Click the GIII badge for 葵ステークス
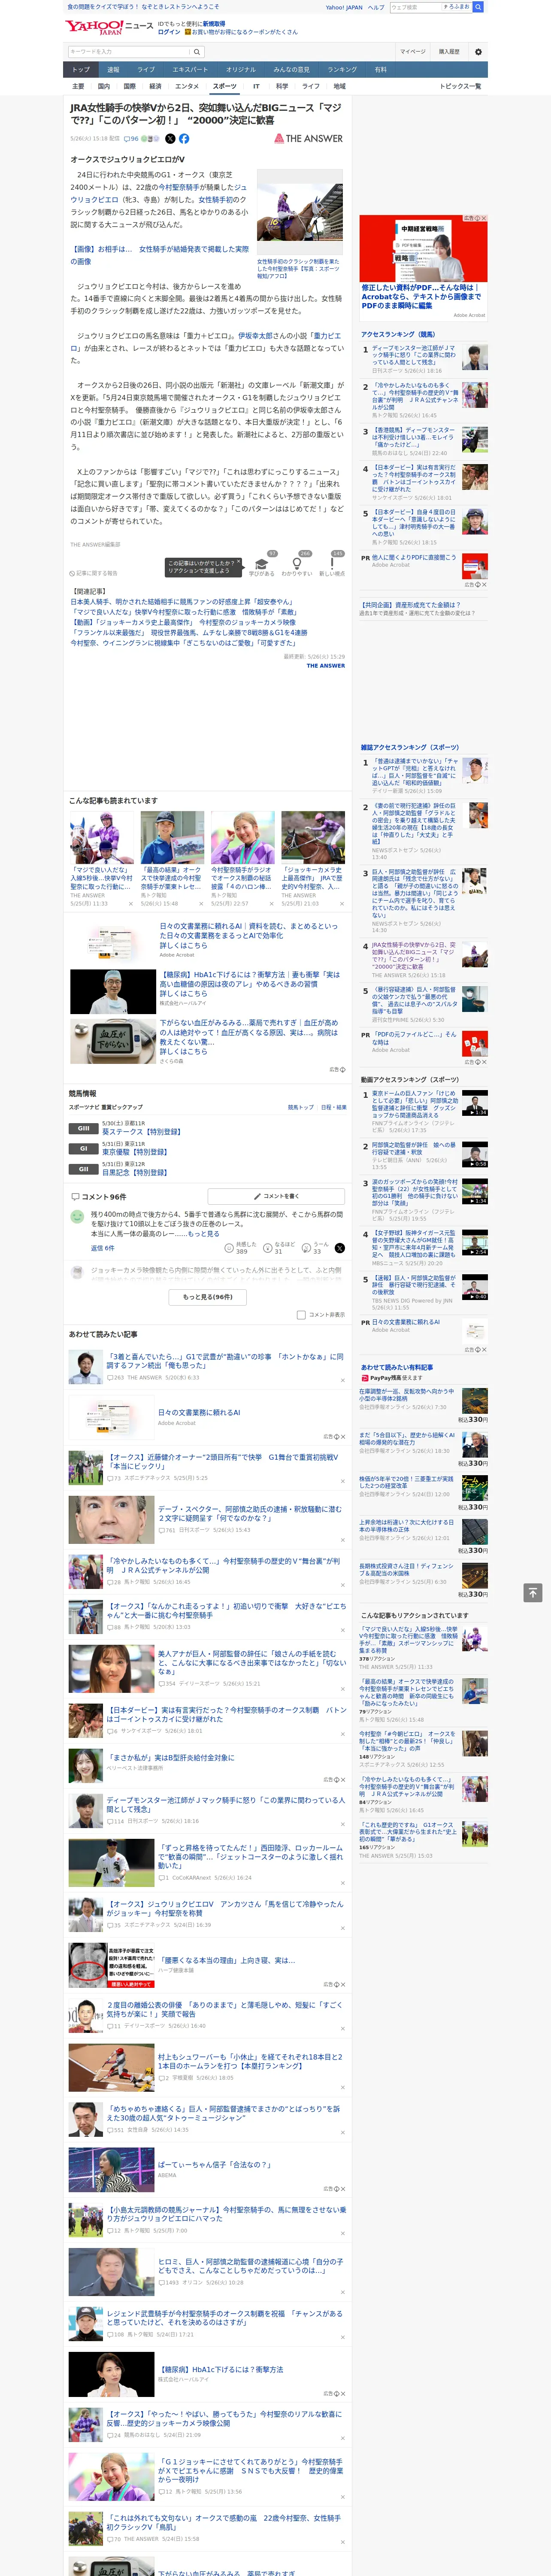The width and height of the screenshot is (551, 2576). click(x=84, y=1128)
